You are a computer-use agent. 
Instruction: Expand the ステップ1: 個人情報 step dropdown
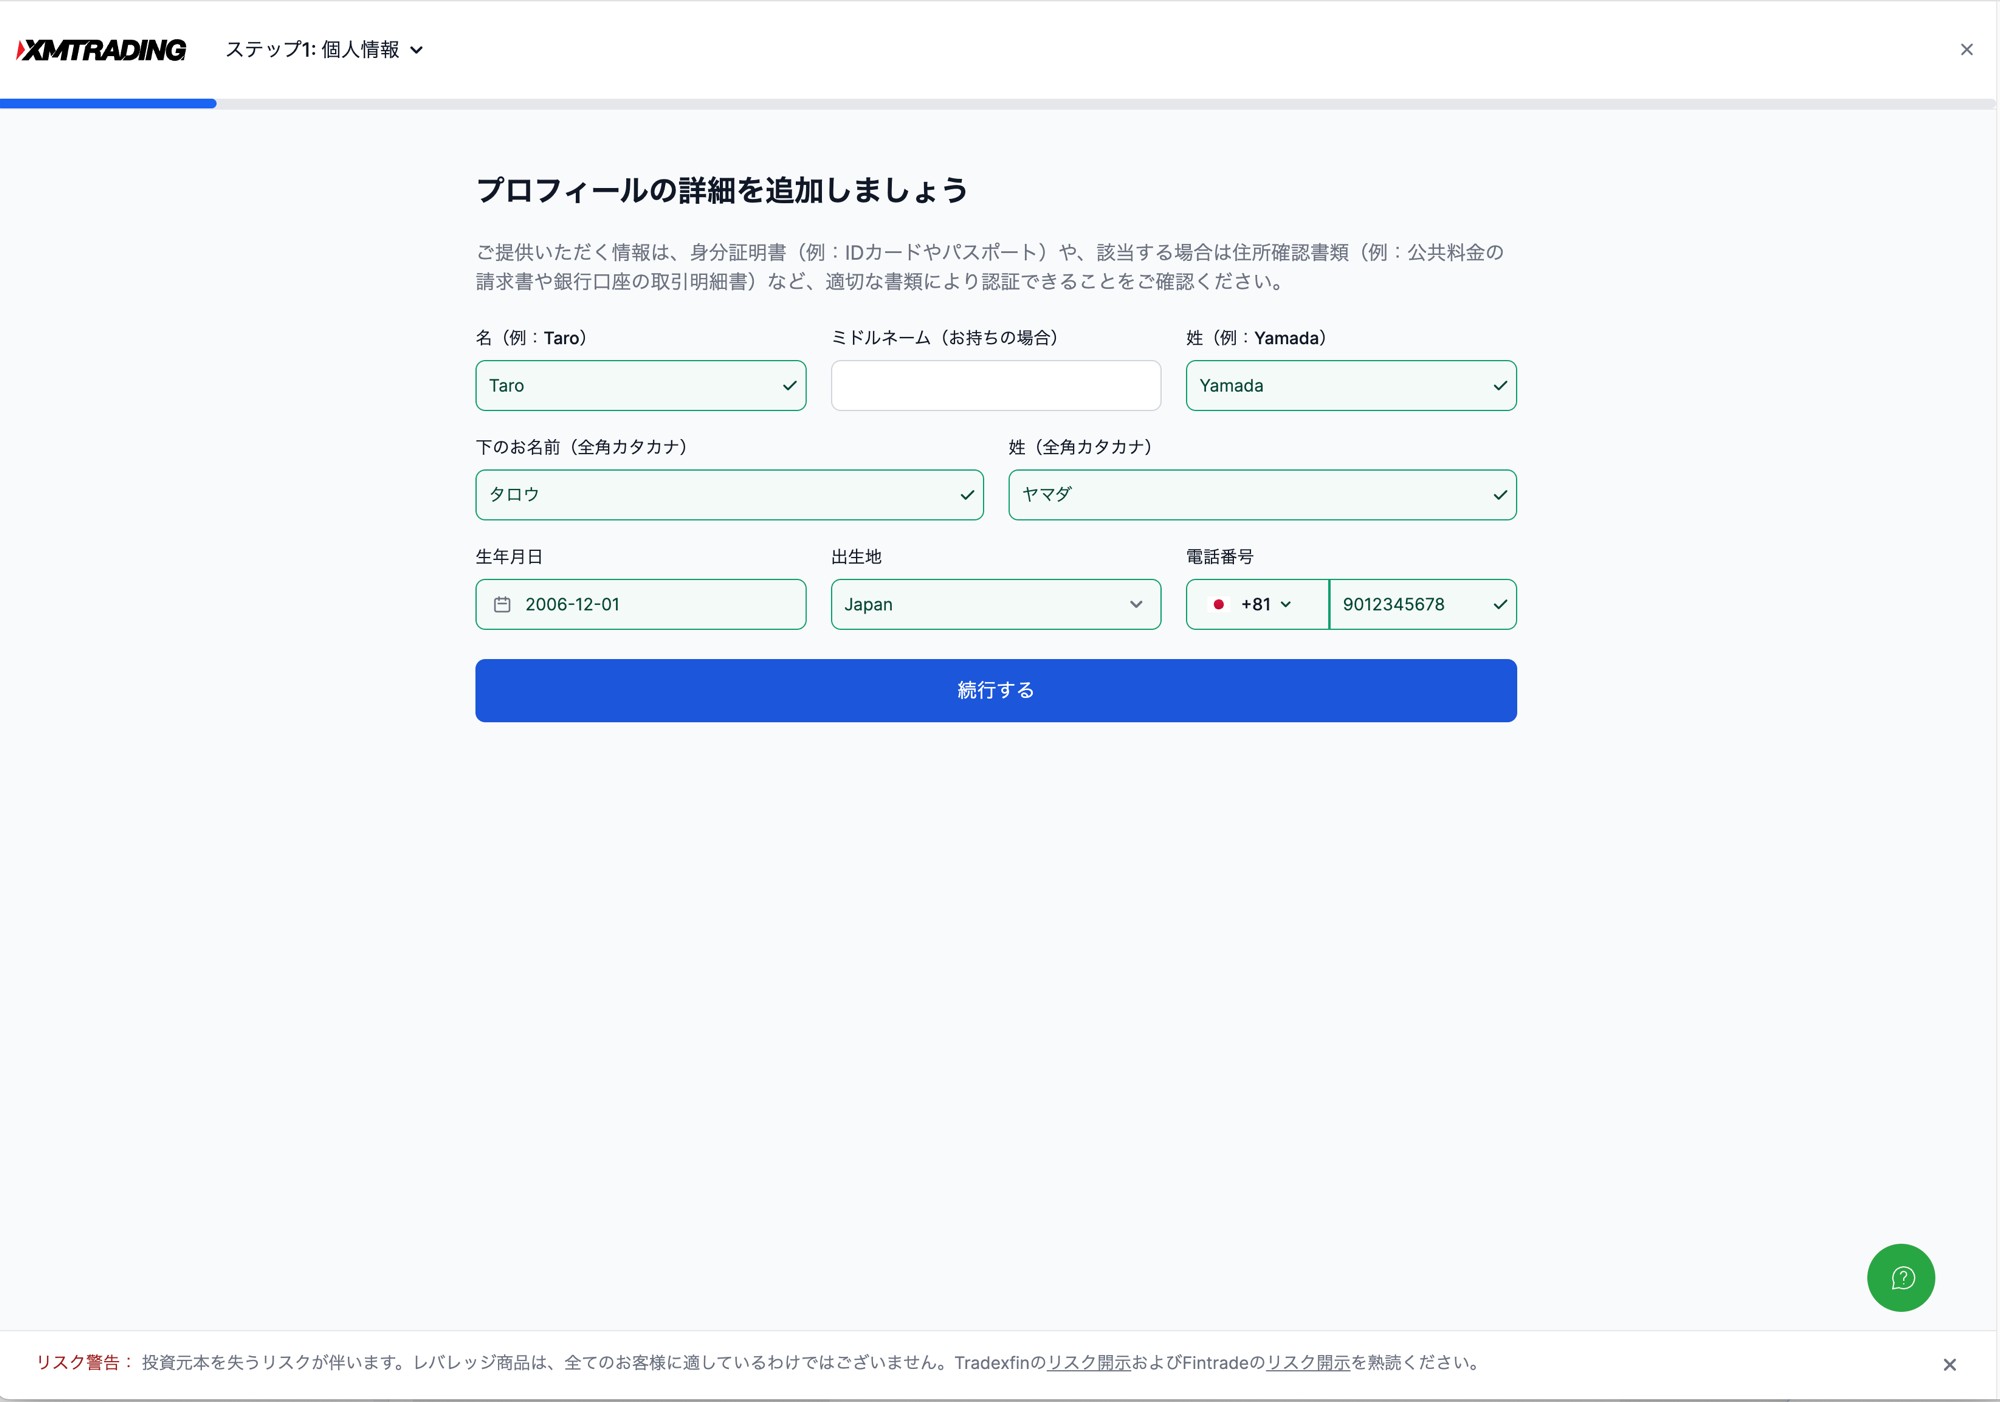click(x=324, y=50)
